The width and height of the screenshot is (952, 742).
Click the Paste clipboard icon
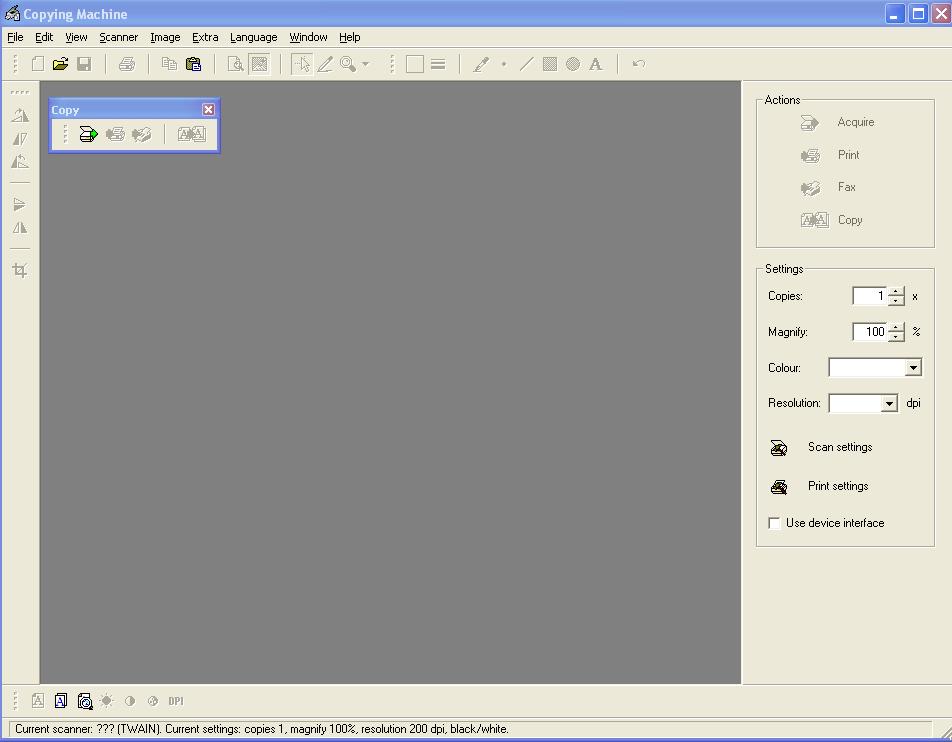193,64
